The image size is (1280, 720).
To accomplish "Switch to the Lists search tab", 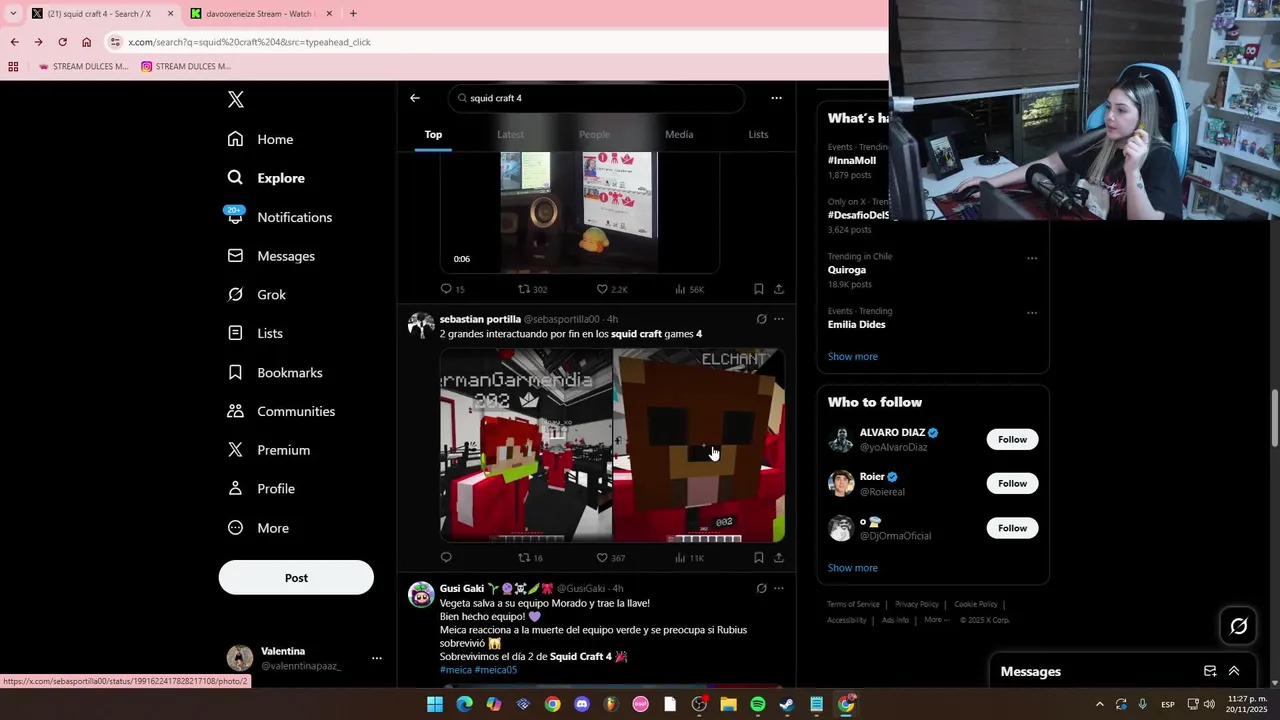I will point(758,134).
